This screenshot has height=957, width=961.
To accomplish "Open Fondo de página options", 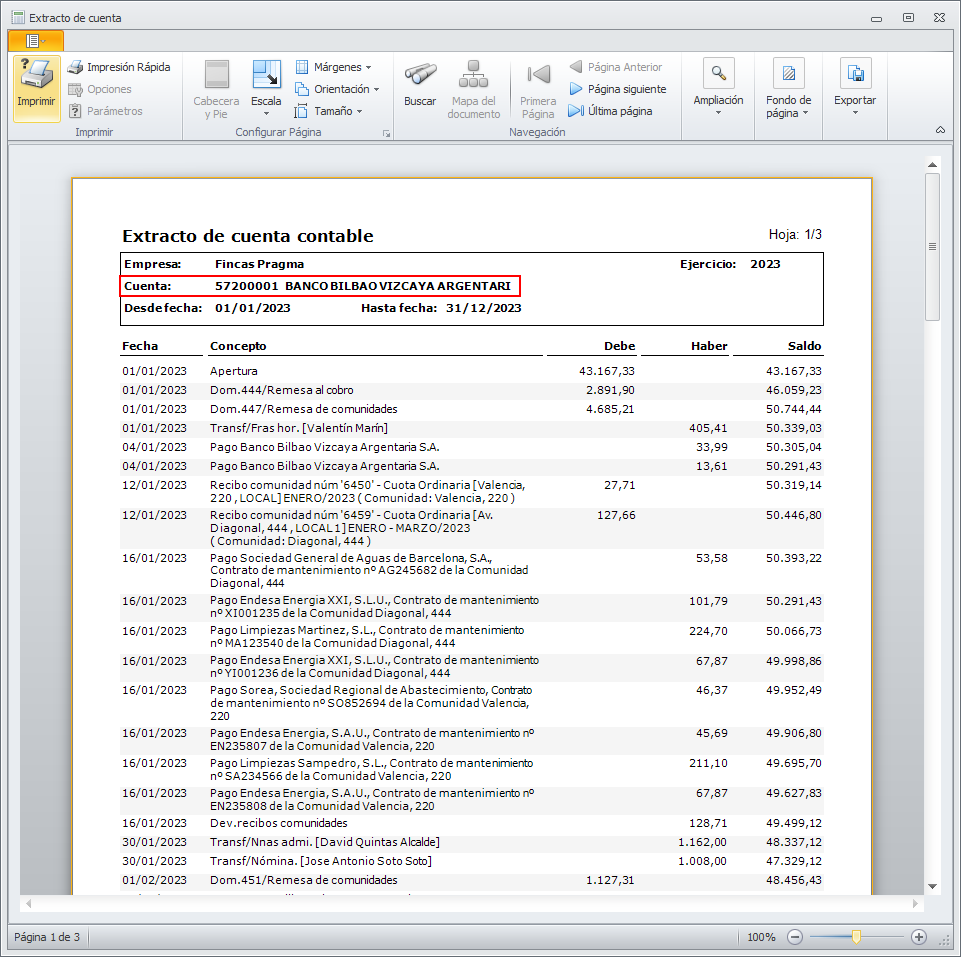I will point(788,73).
